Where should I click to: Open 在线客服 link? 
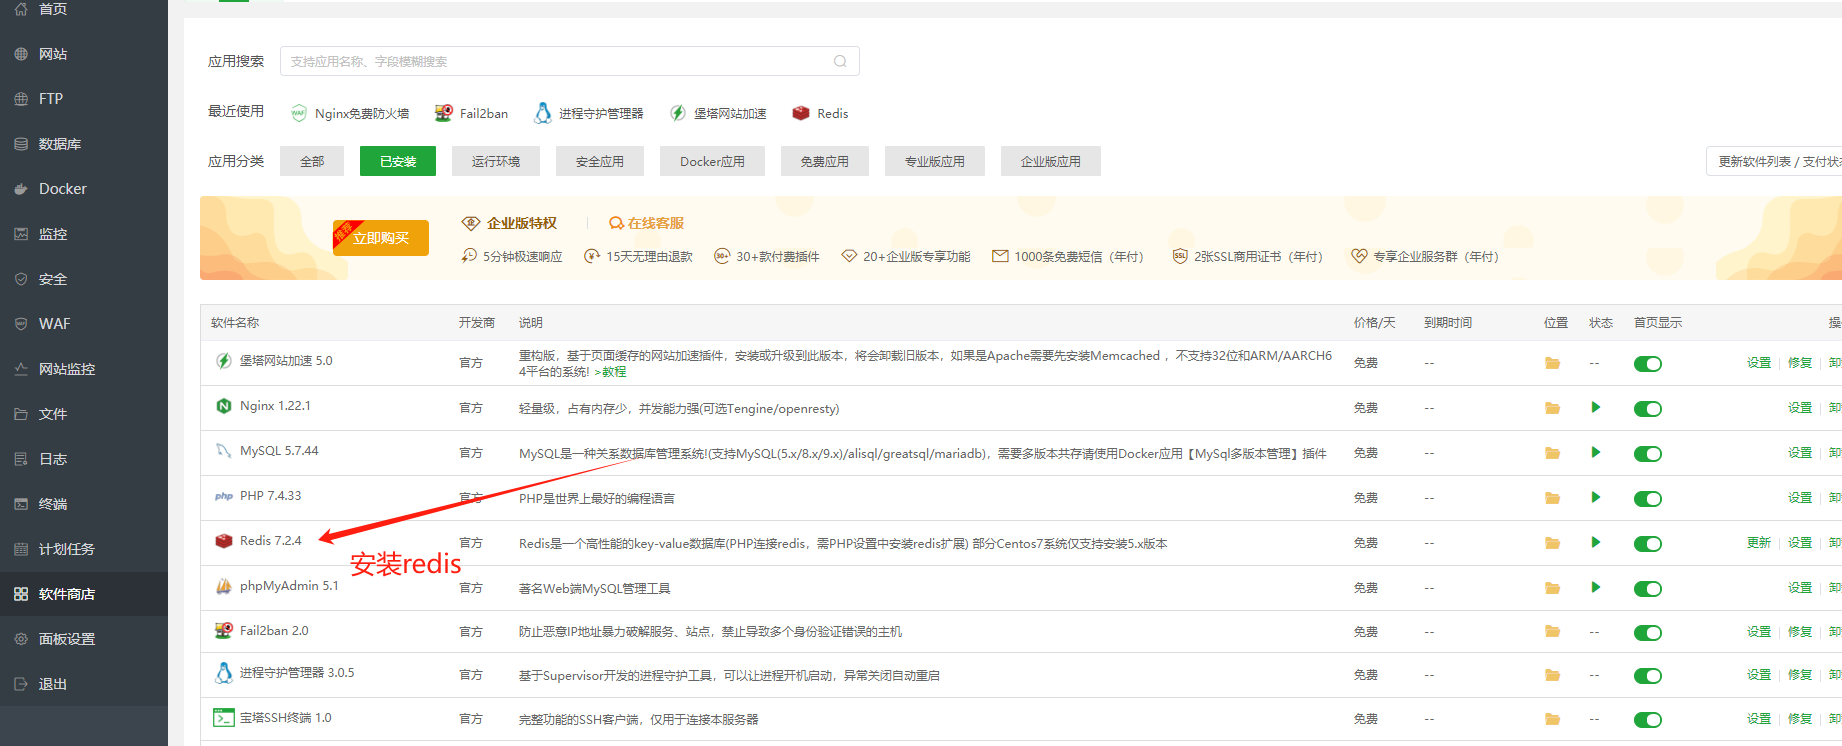point(647,223)
